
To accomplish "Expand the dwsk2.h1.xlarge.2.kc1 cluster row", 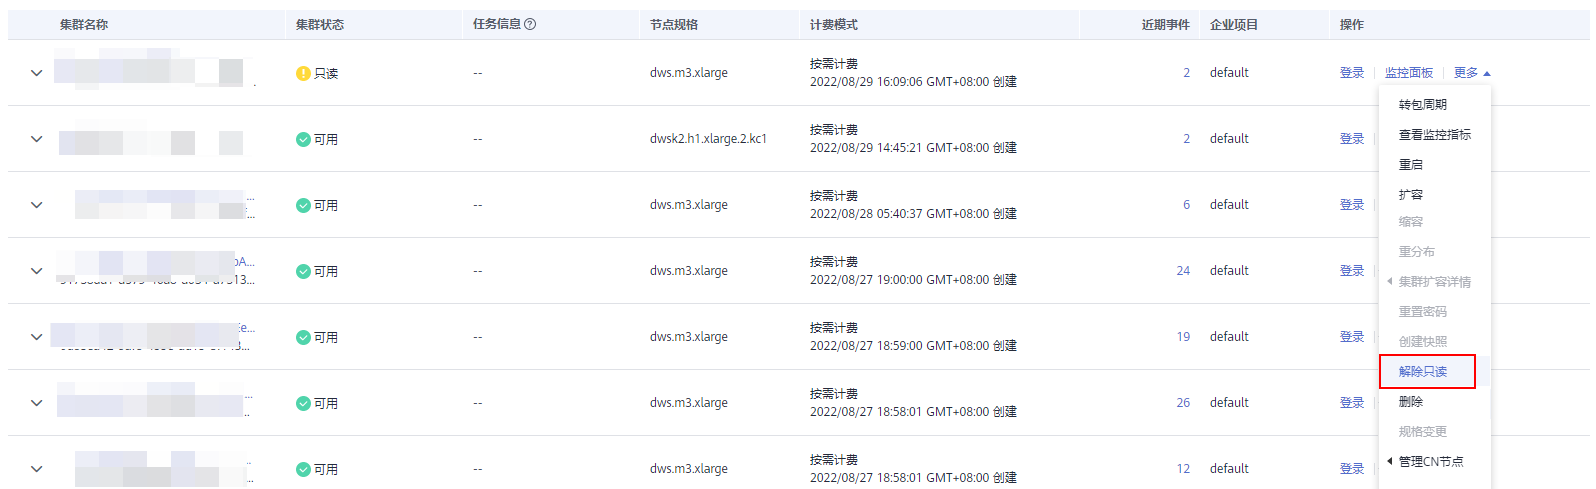I will coord(37,139).
